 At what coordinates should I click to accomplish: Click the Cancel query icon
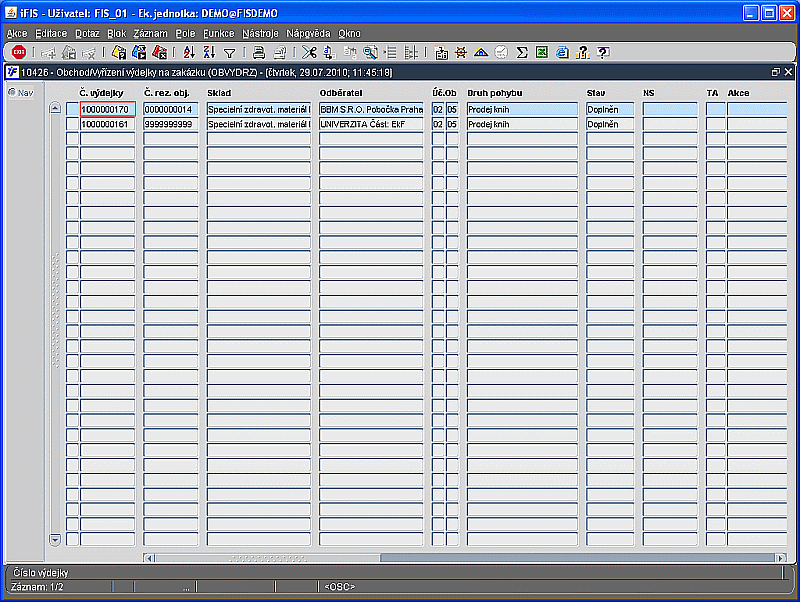160,52
